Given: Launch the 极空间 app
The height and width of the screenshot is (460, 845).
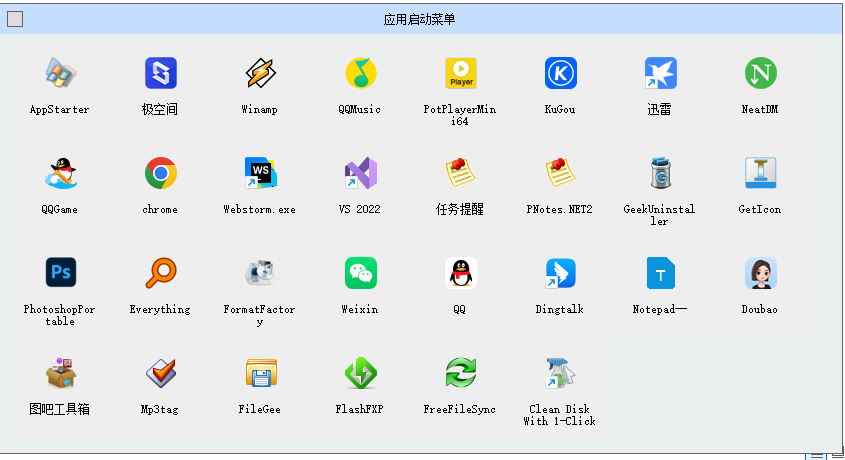Looking at the screenshot, I should click(161, 73).
